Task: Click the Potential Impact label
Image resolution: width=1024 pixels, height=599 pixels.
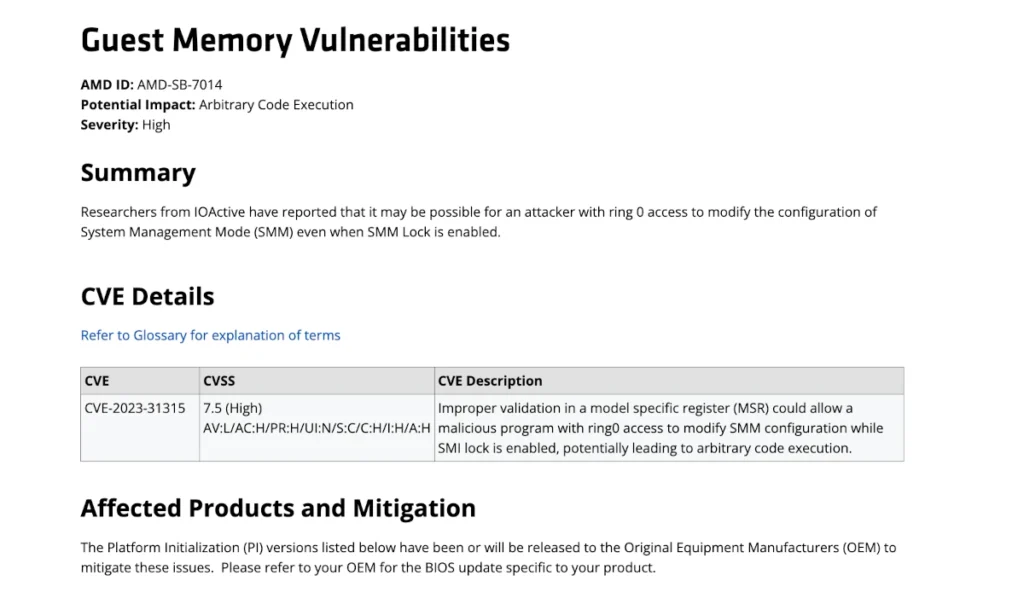Action: (138, 105)
